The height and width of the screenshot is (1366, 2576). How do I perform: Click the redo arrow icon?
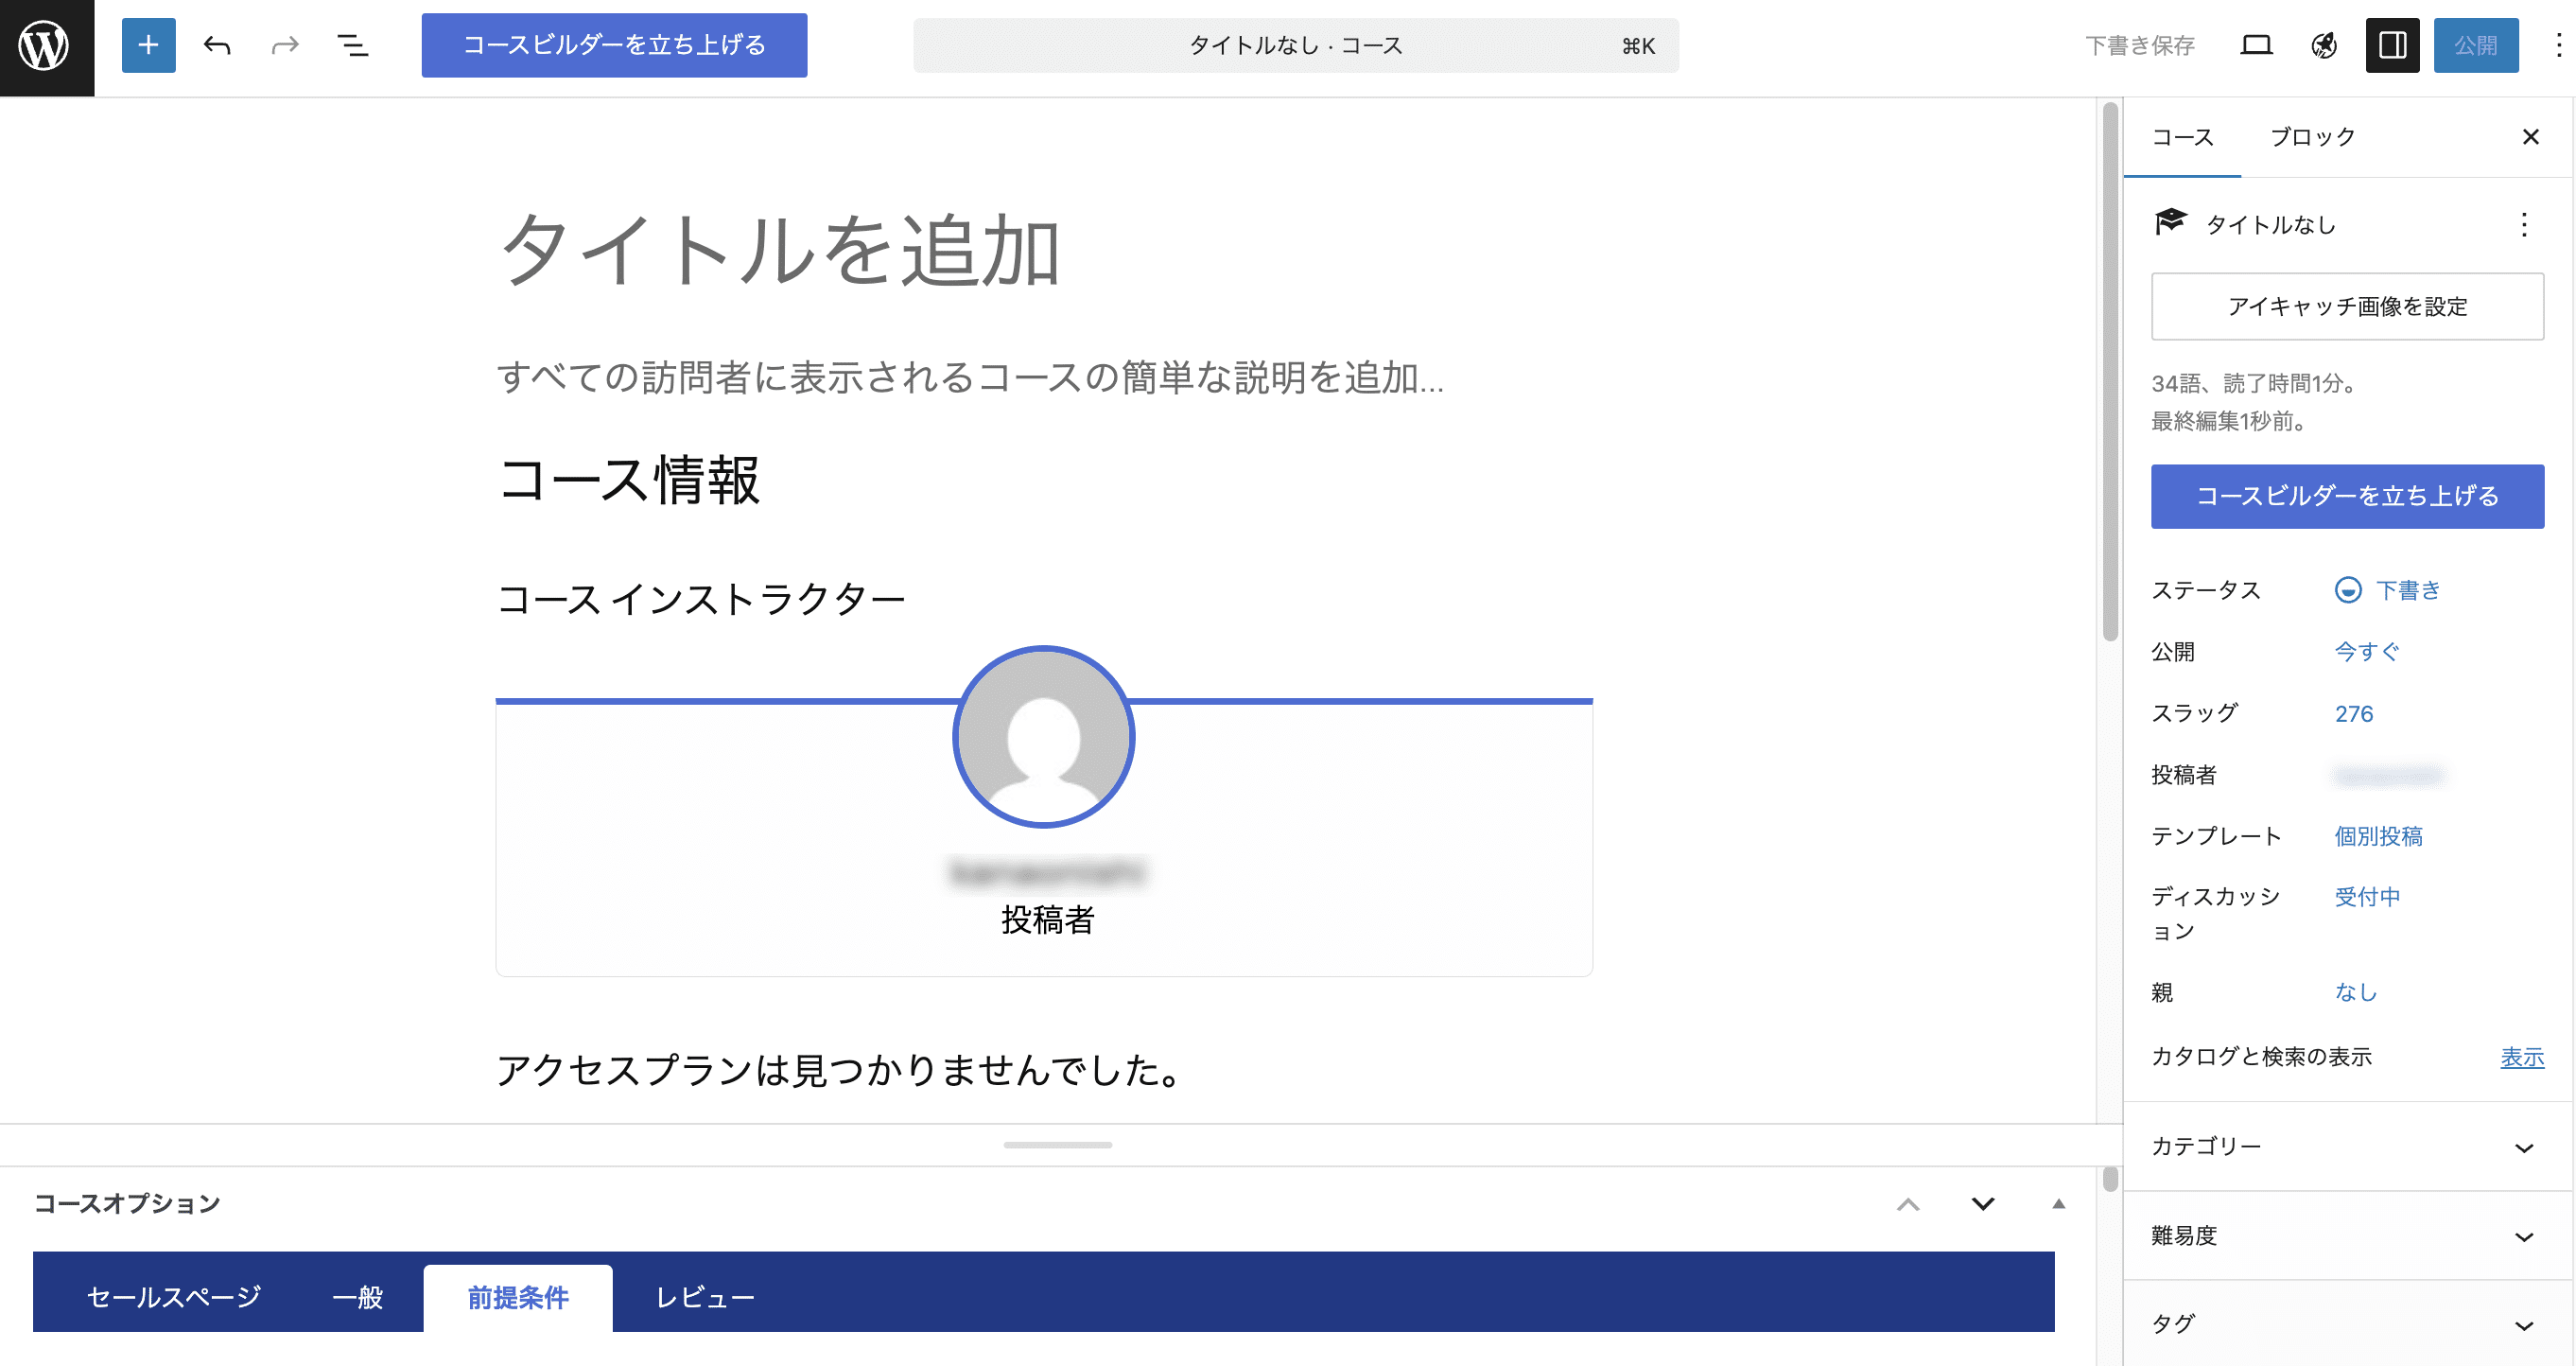(x=283, y=45)
